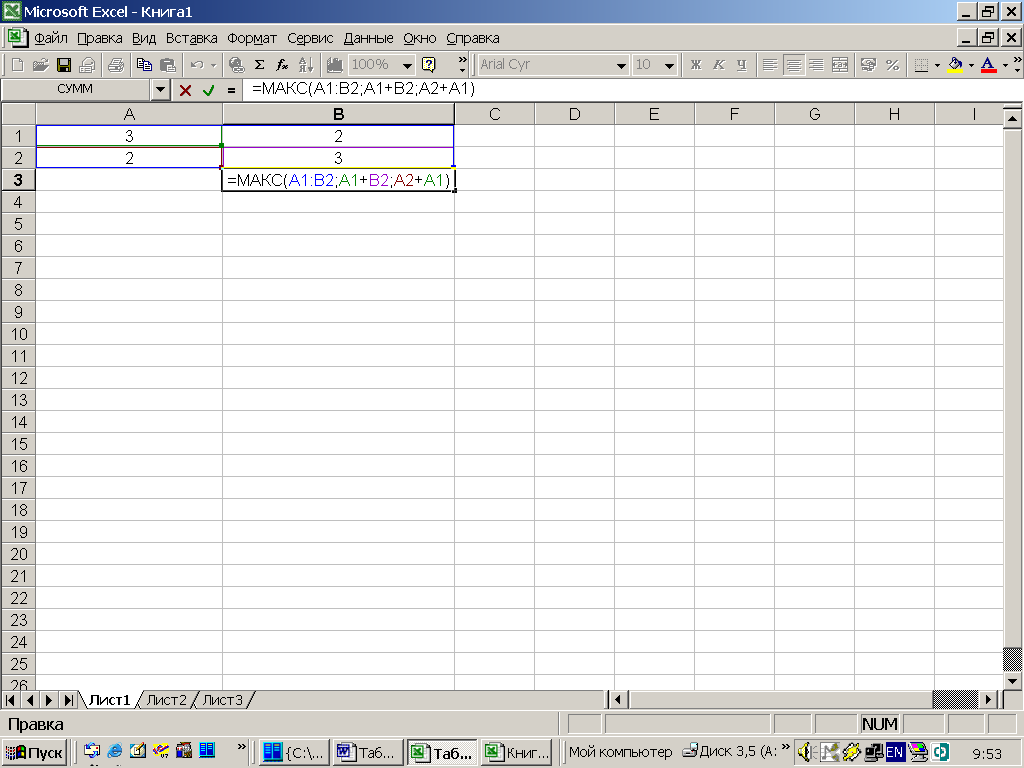This screenshot has height=768, width=1024.
Task: Open the Данные menu
Action: [368, 39]
